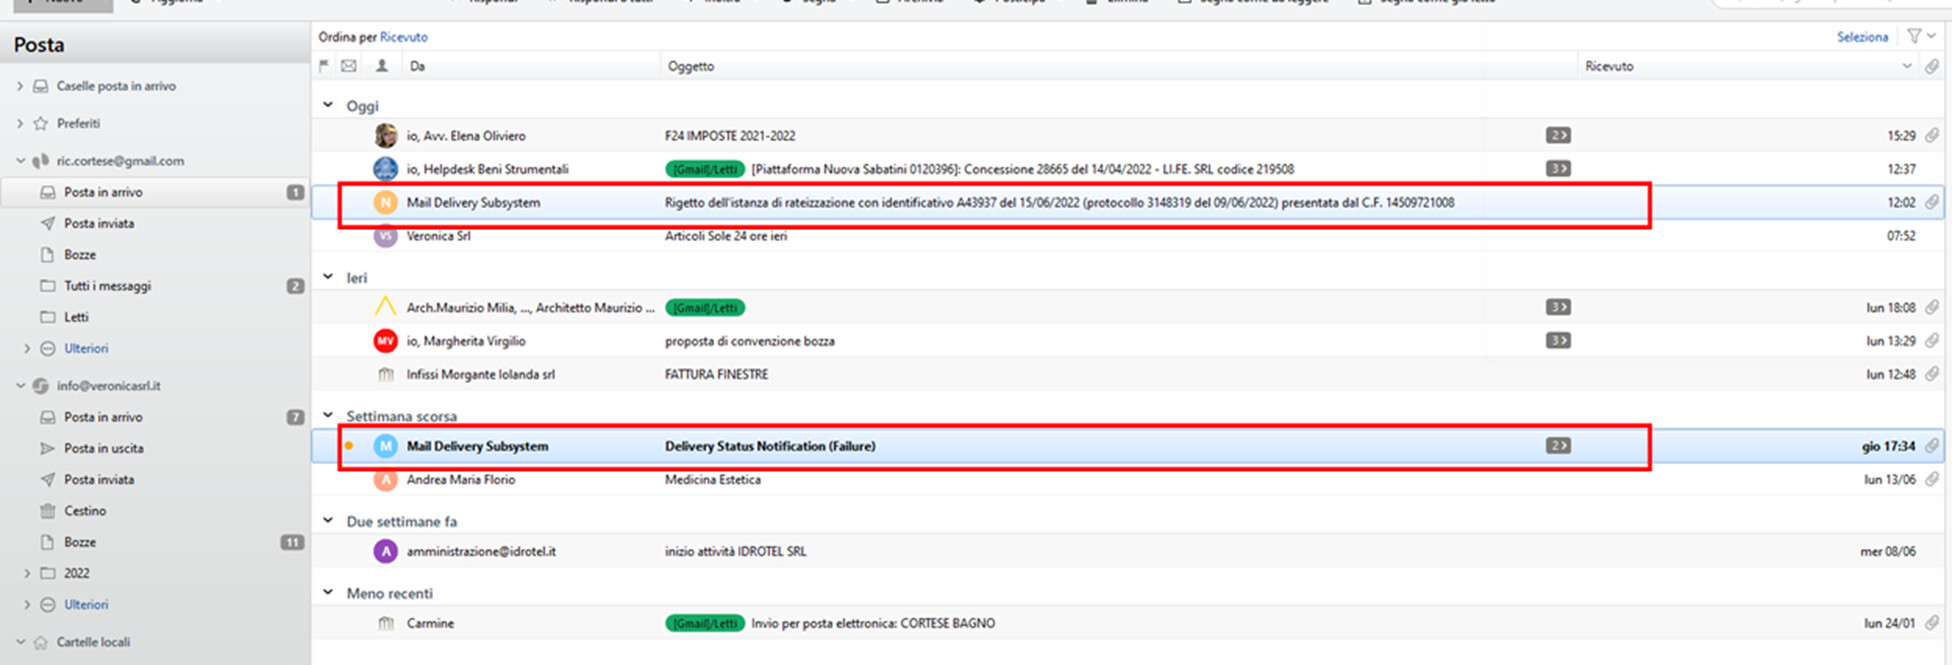Click the conversation count badge on F24 IMPOSTE
This screenshot has height=665, width=1952.
click(x=1557, y=135)
